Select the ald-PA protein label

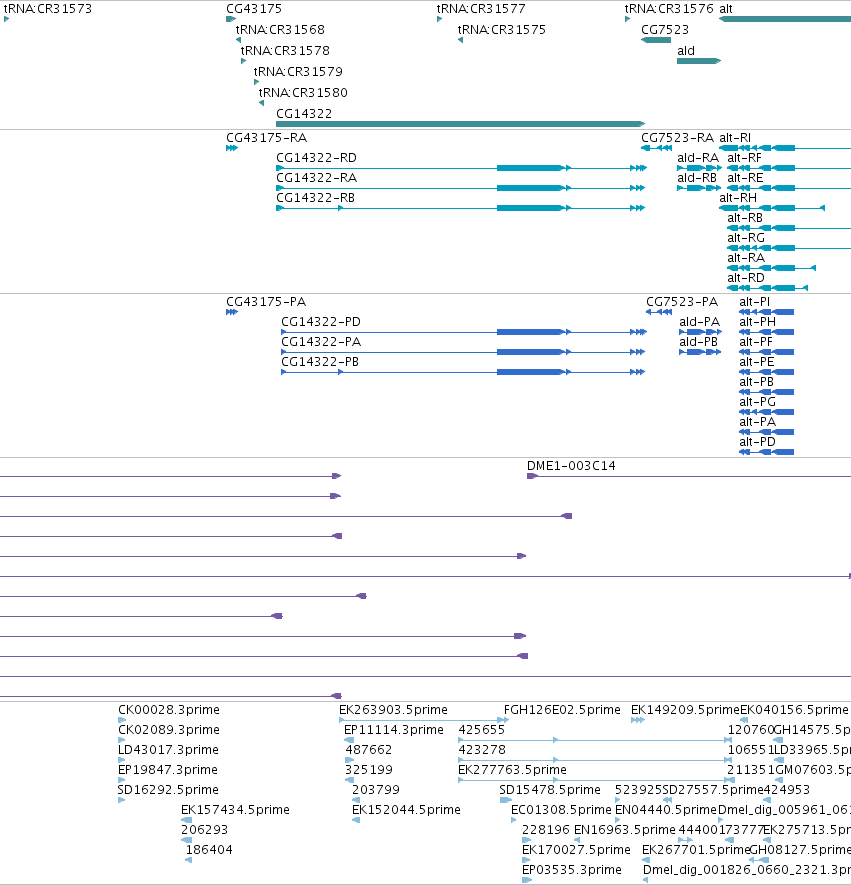[700, 322]
